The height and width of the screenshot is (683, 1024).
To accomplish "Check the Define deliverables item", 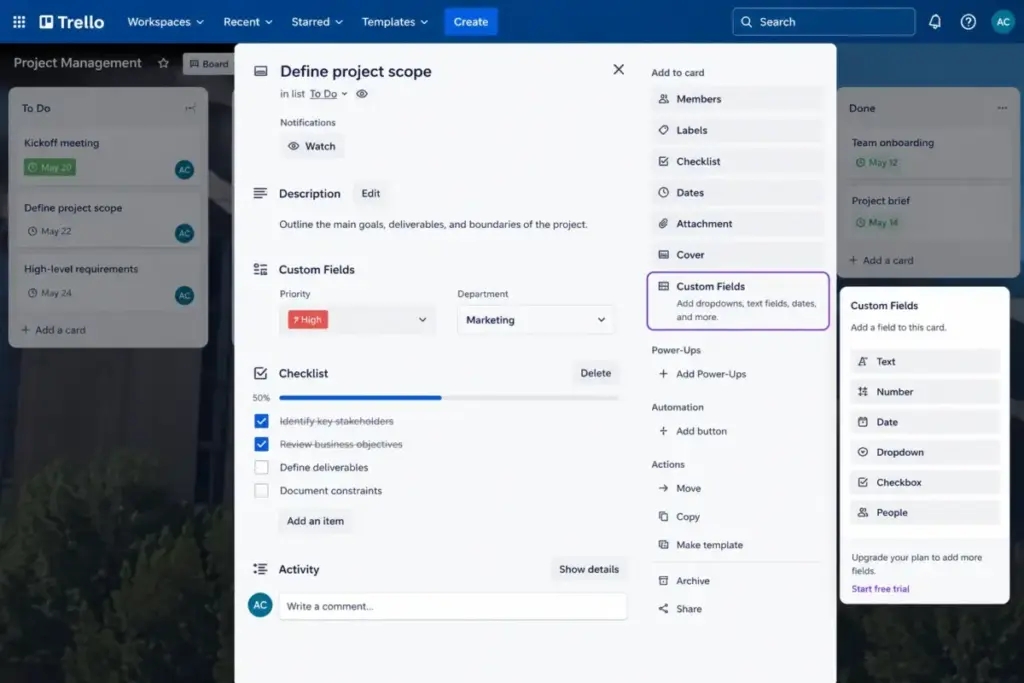I will [261, 468].
